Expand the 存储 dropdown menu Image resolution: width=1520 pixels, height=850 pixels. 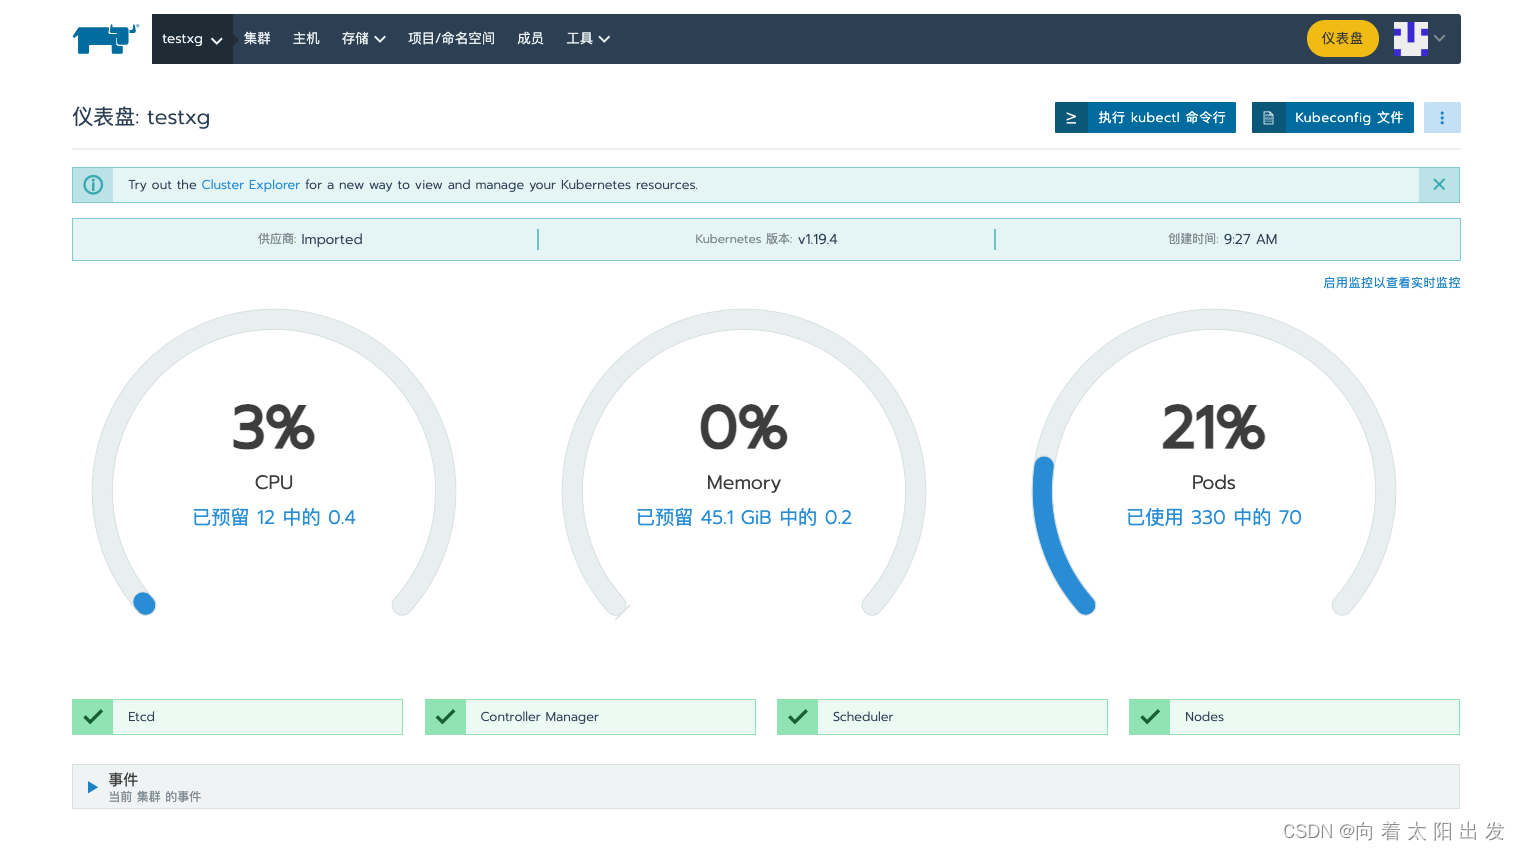[363, 39]
